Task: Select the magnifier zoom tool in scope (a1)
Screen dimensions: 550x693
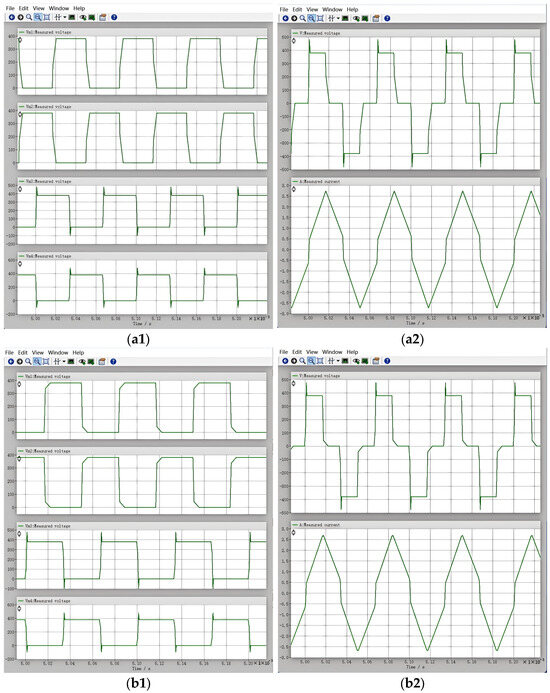Action: click(29, 17)
